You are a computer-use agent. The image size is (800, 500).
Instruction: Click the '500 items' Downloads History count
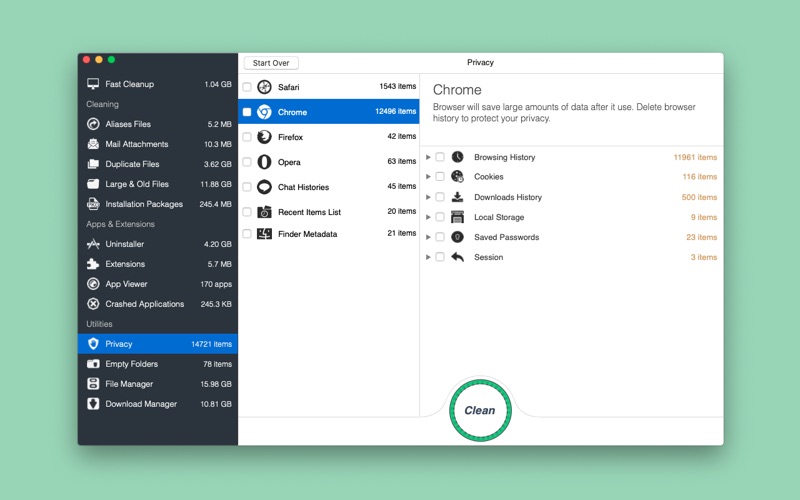[x=699, y=197]
